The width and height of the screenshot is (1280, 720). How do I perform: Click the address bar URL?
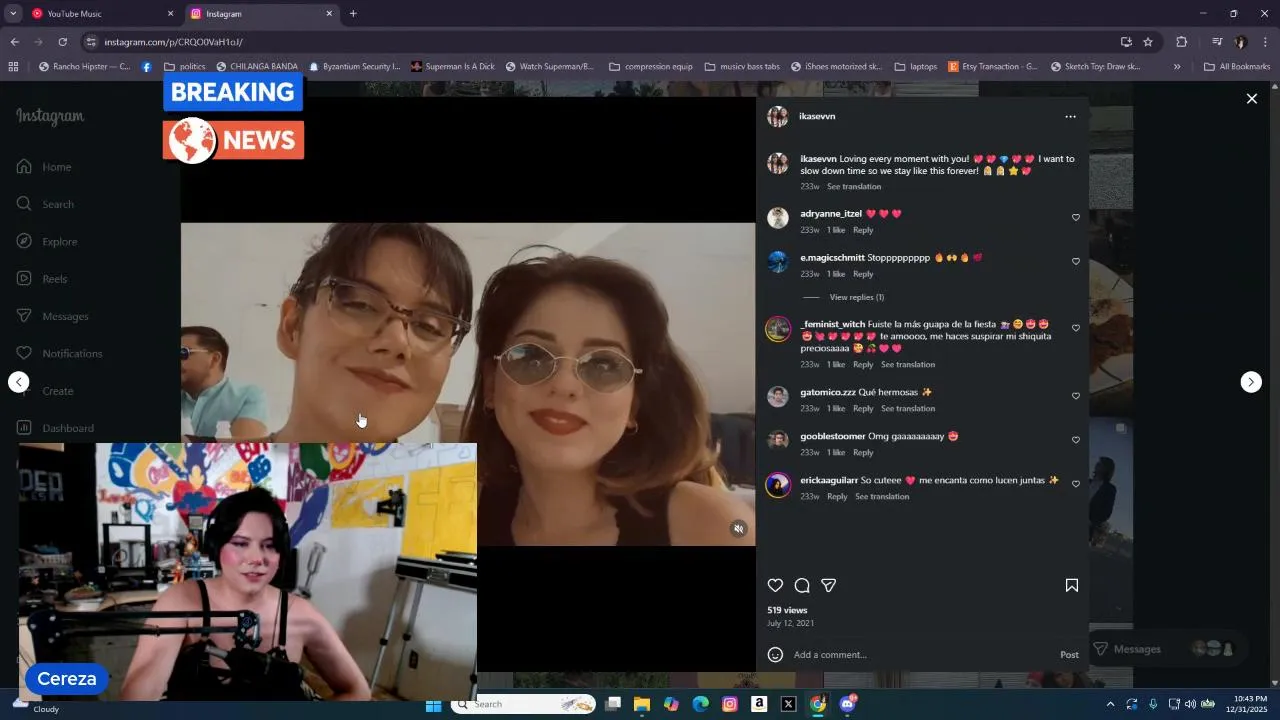click(174, 42)
